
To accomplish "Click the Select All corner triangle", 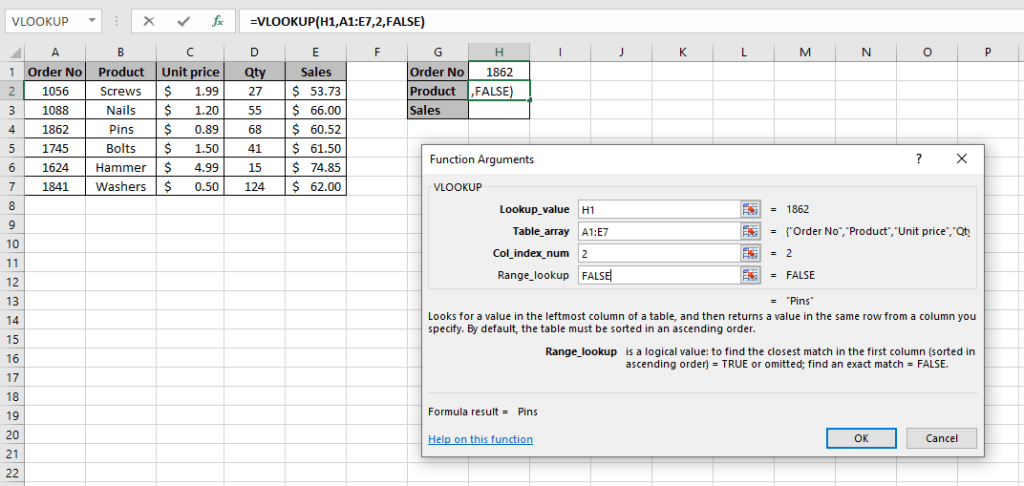I will pyautogui.click(x=16, y=54).
